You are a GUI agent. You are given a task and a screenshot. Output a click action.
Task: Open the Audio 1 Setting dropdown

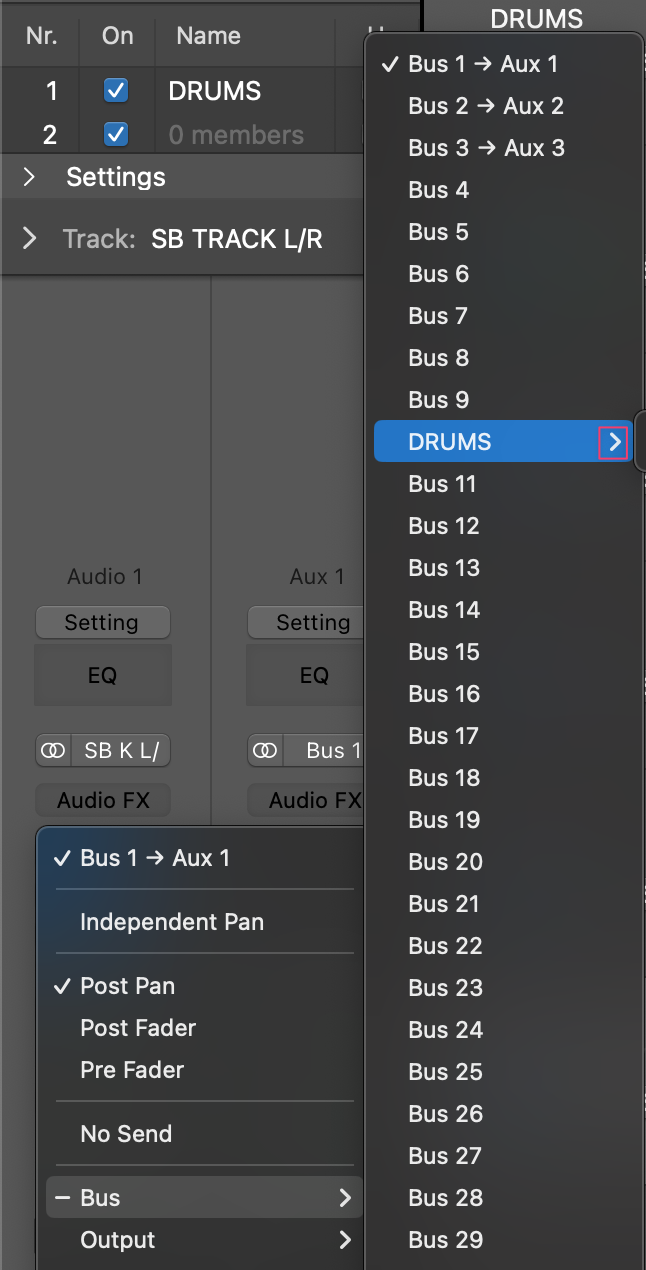[x=102, y=623]
